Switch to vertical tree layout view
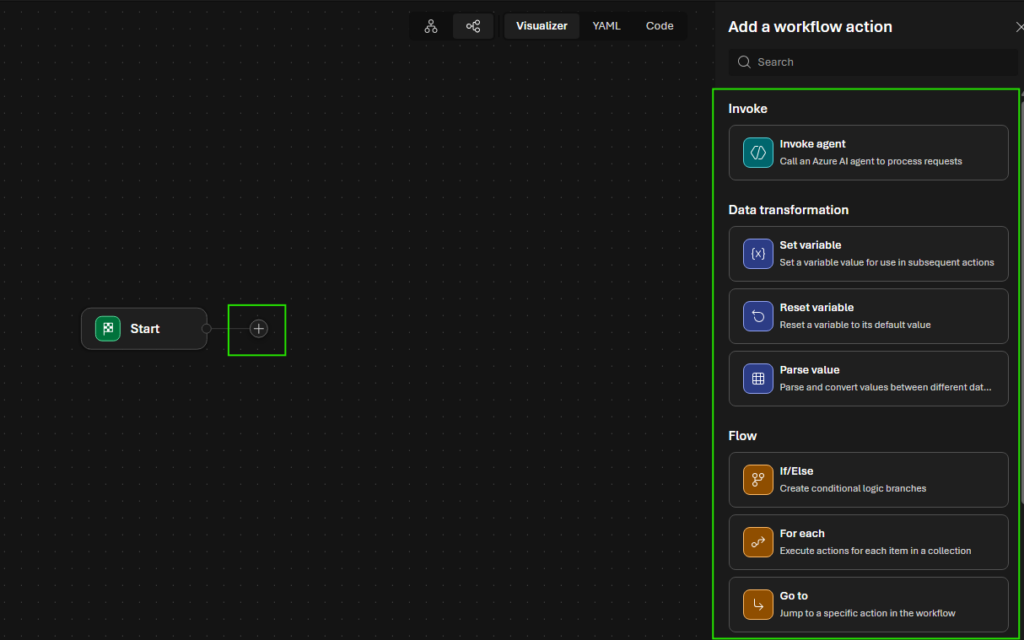This screenshot has width=1024, height=640. point(431,26)
